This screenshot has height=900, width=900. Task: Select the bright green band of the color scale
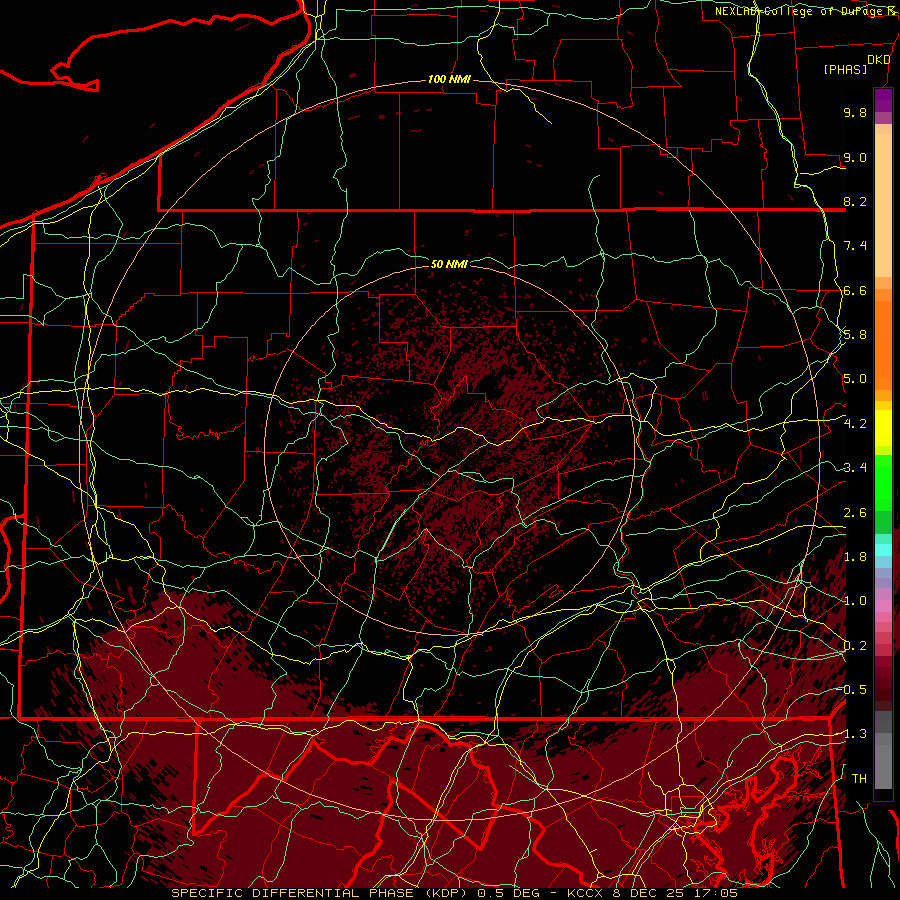click(883, 482)
